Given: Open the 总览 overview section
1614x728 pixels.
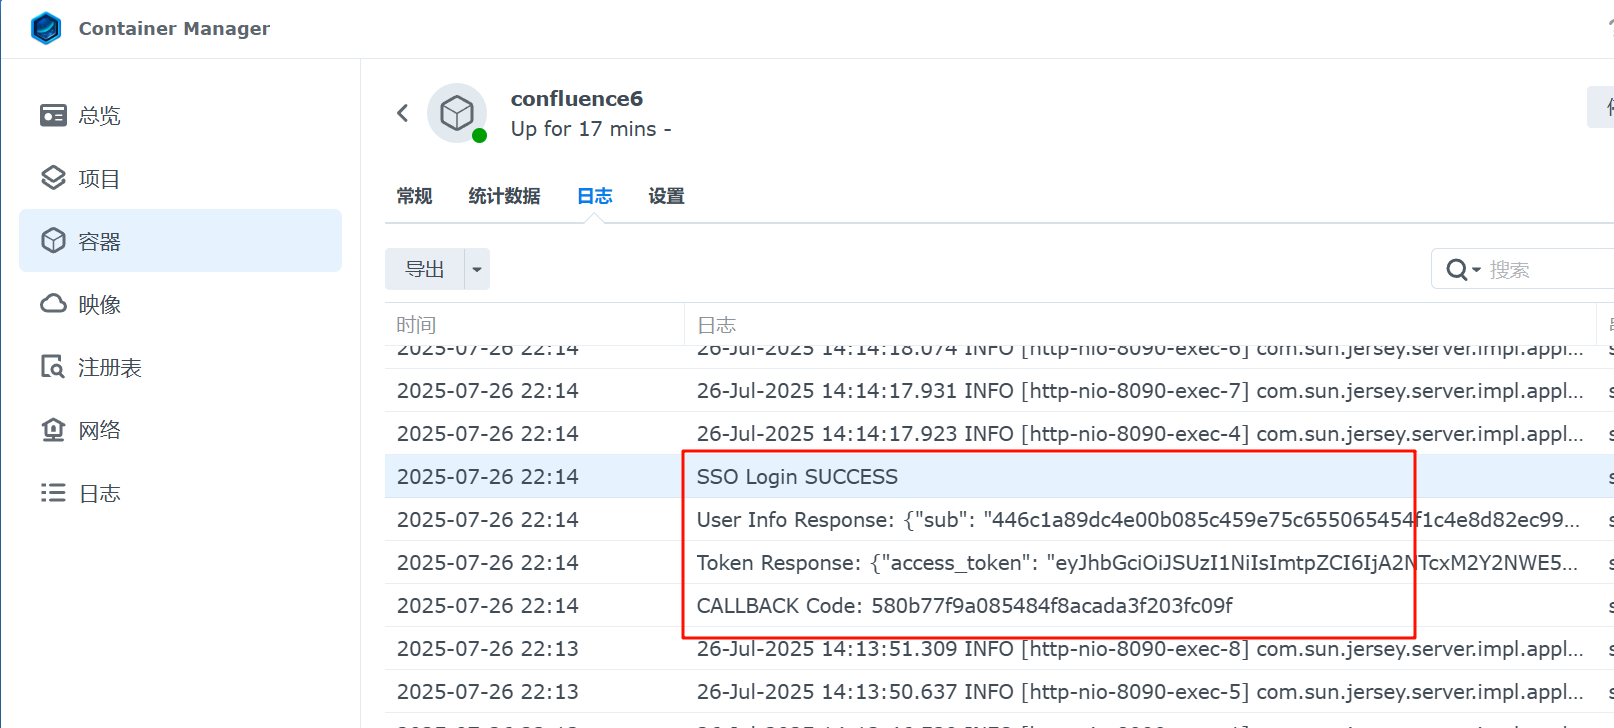Looking at the screenshot, I should [180, 116].
